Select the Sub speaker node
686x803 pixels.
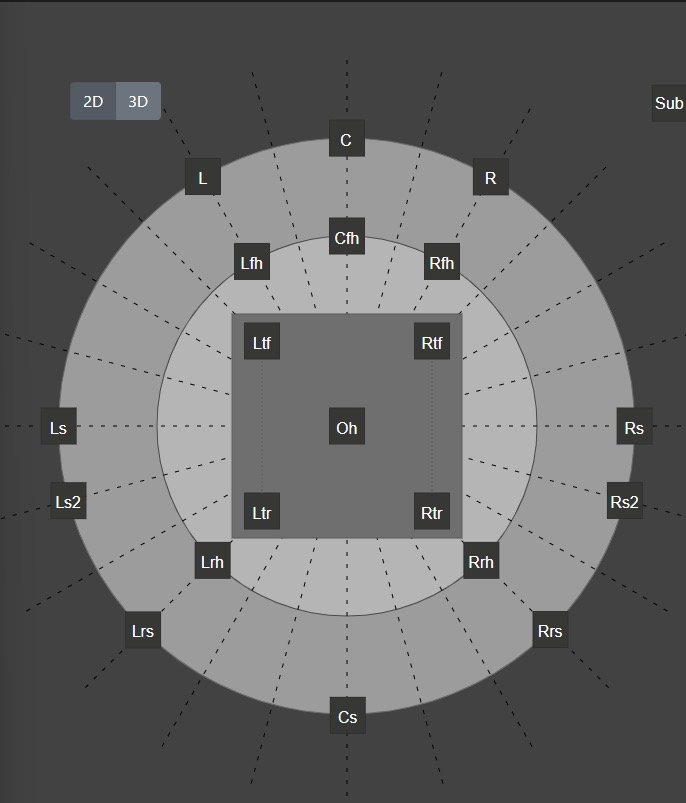669,104
